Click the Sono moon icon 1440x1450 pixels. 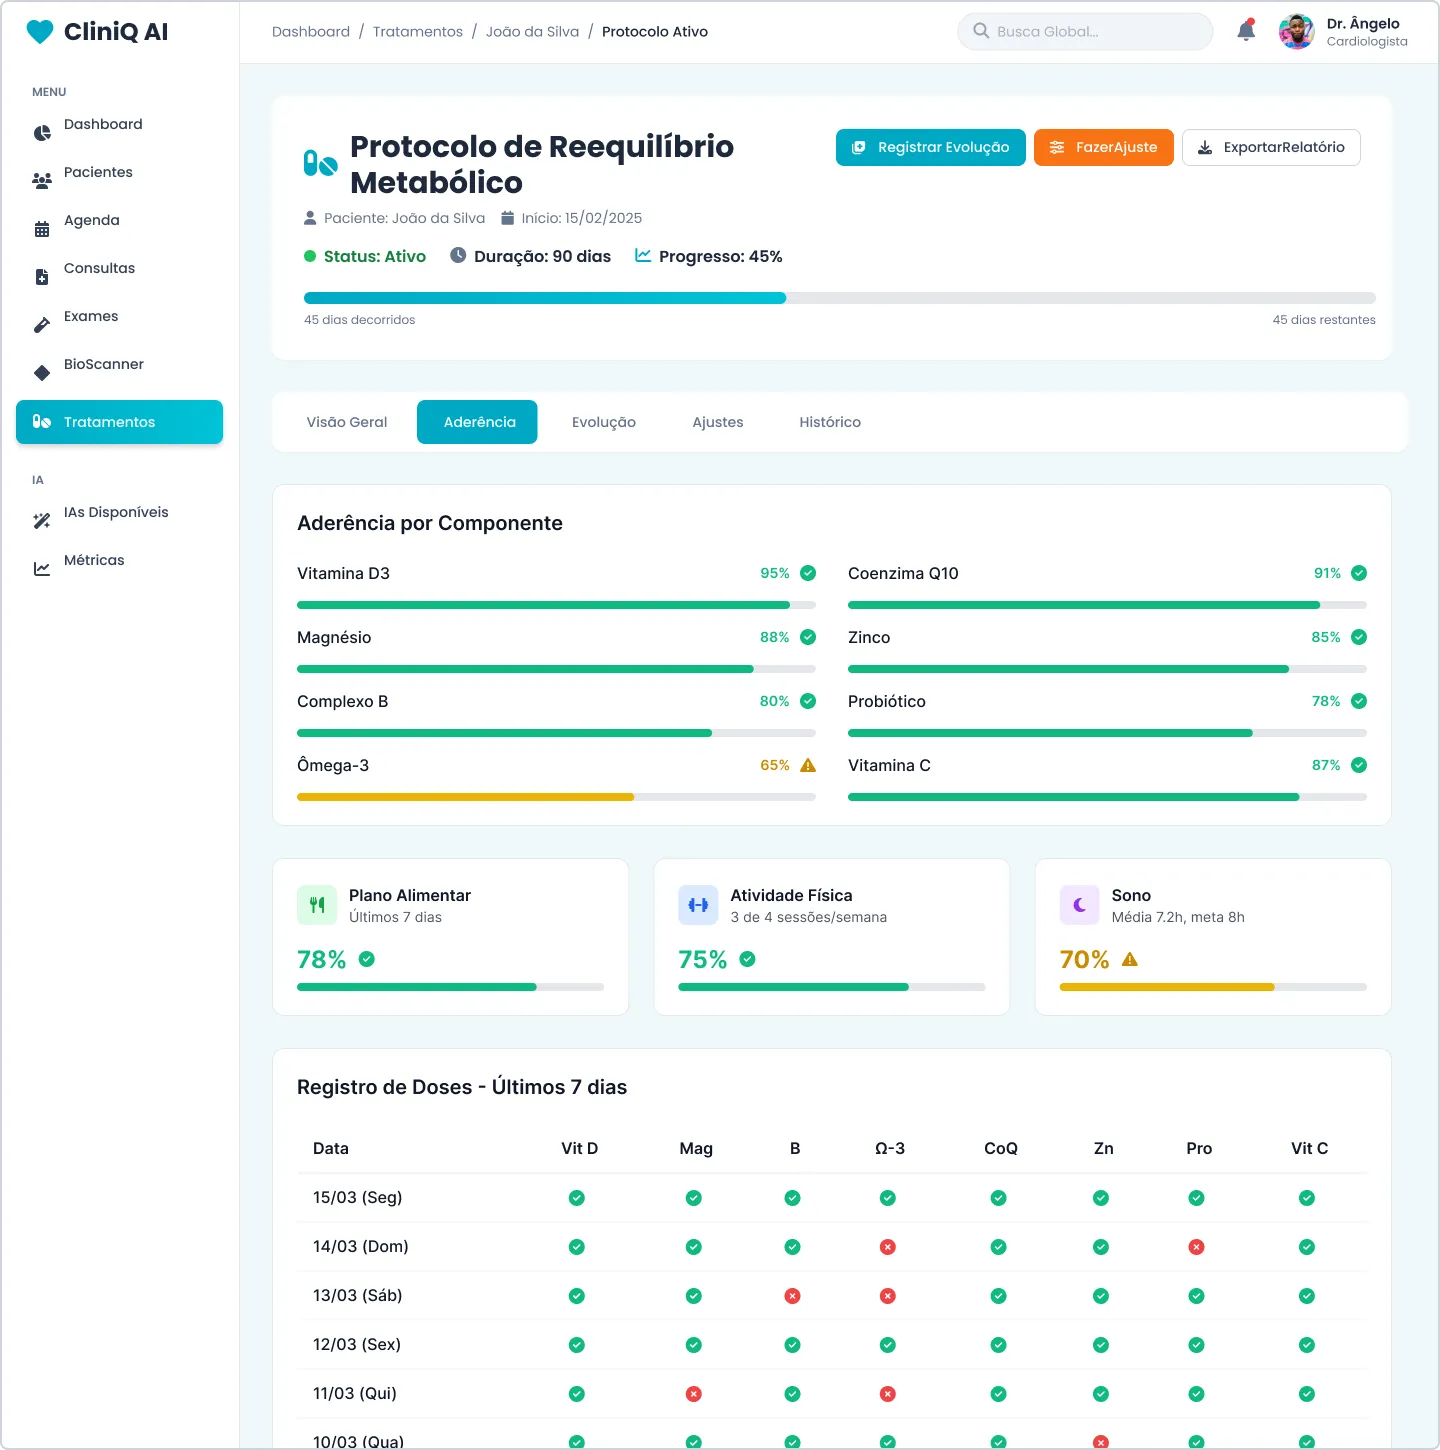(x=1079, y=905)
